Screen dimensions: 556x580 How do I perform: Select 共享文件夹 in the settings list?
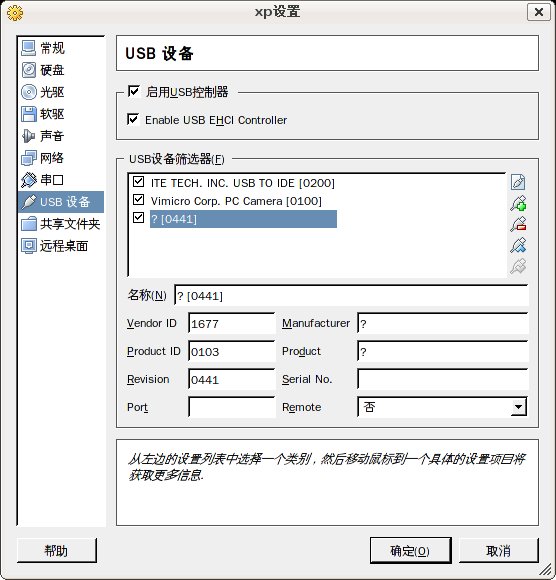(x=60, y=224)
